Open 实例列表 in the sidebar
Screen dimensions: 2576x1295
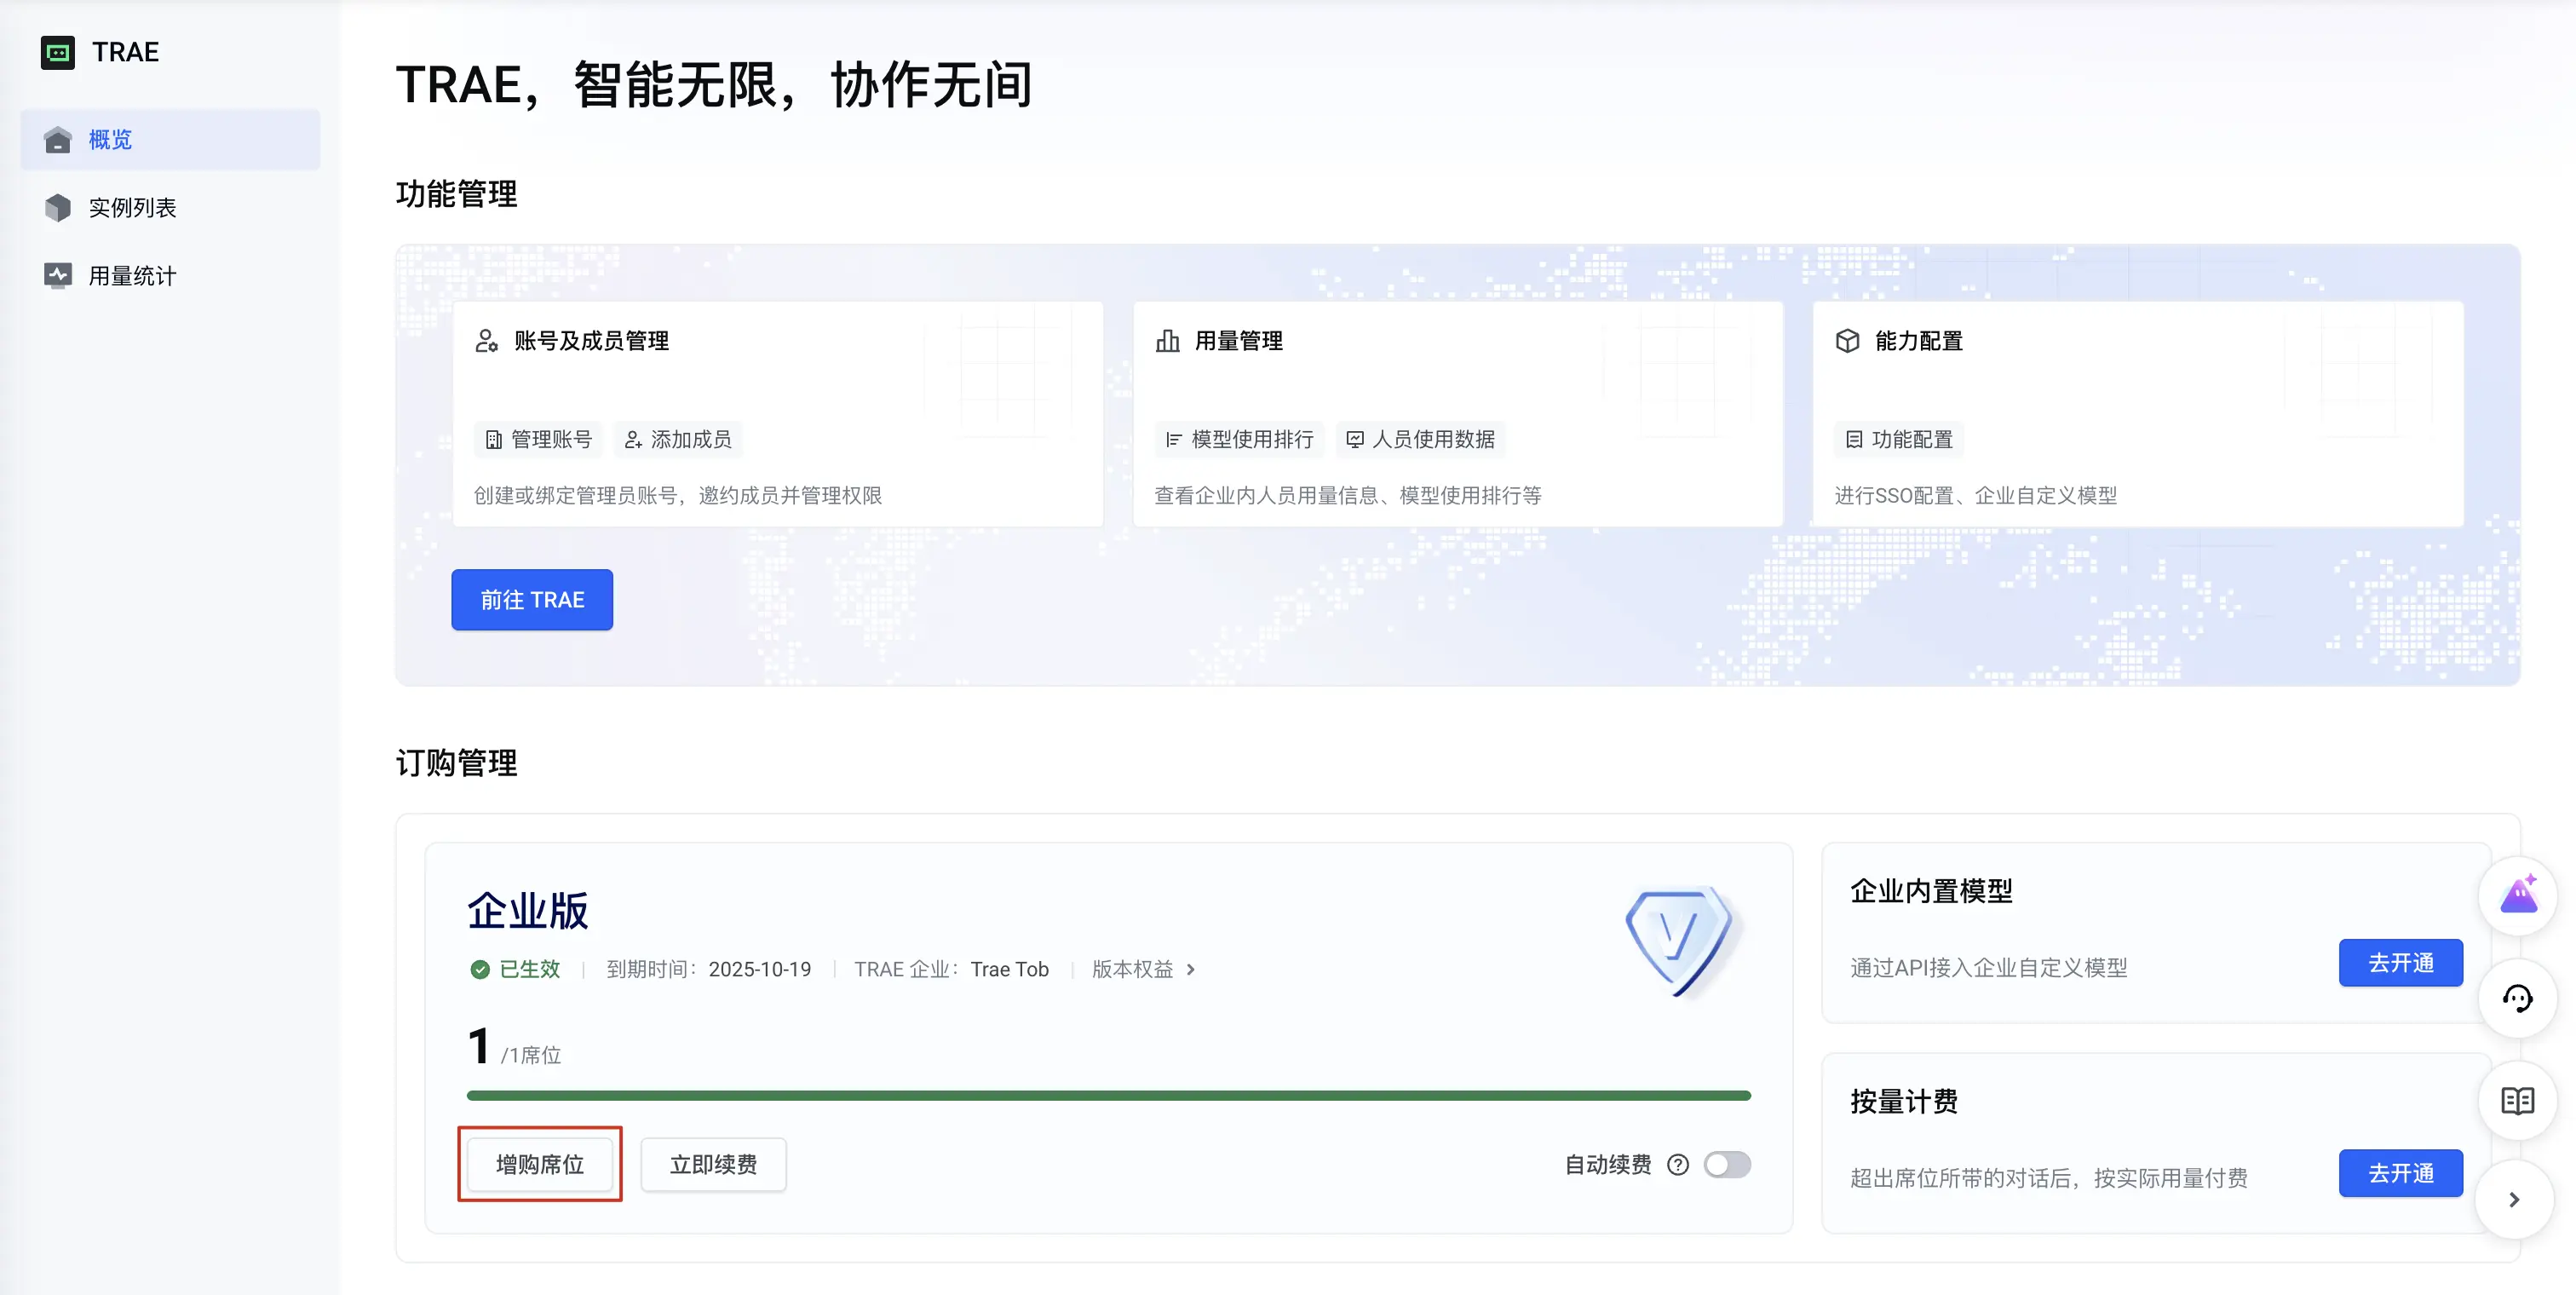[x=132, y=208]
